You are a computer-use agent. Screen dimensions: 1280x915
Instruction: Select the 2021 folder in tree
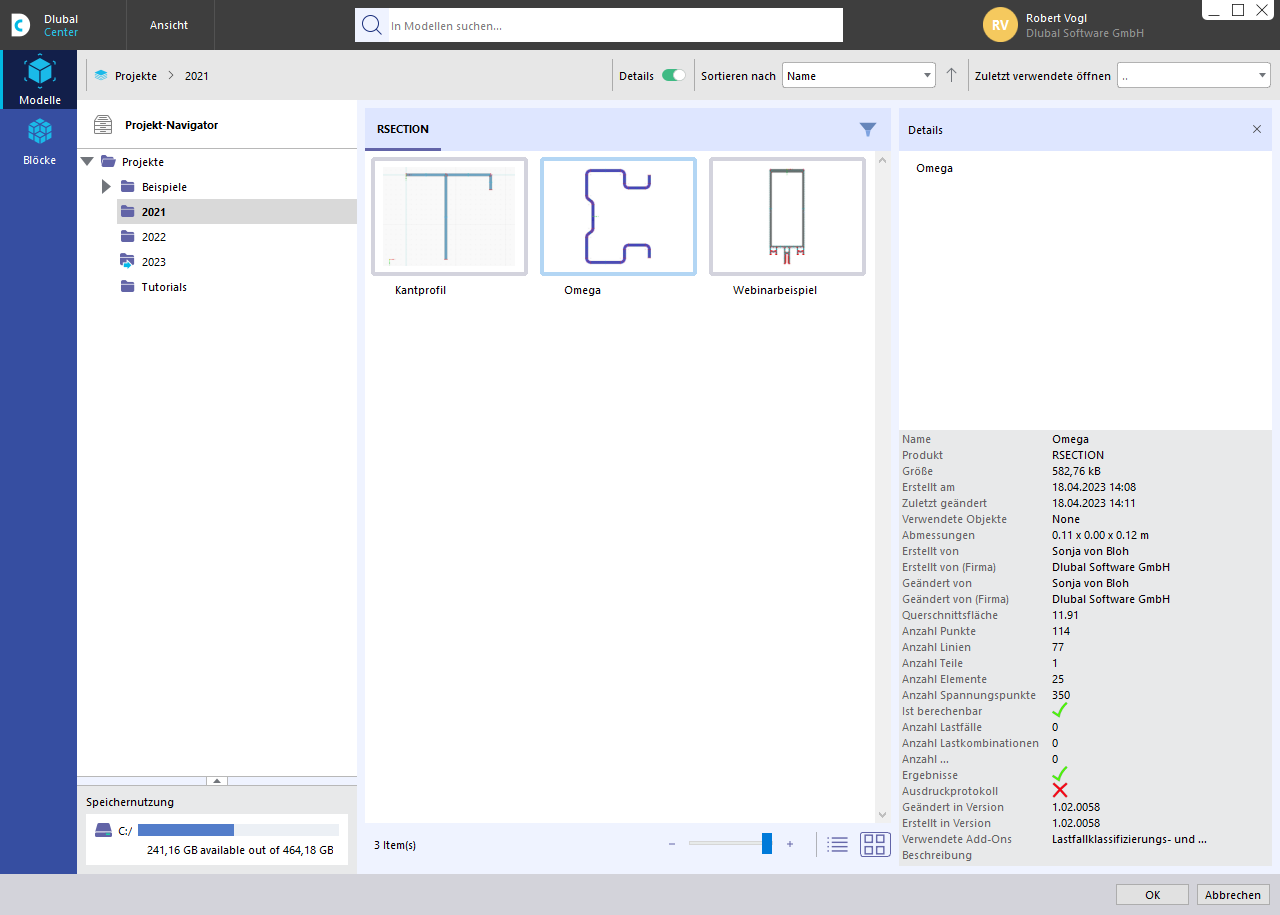click(237, 212)
